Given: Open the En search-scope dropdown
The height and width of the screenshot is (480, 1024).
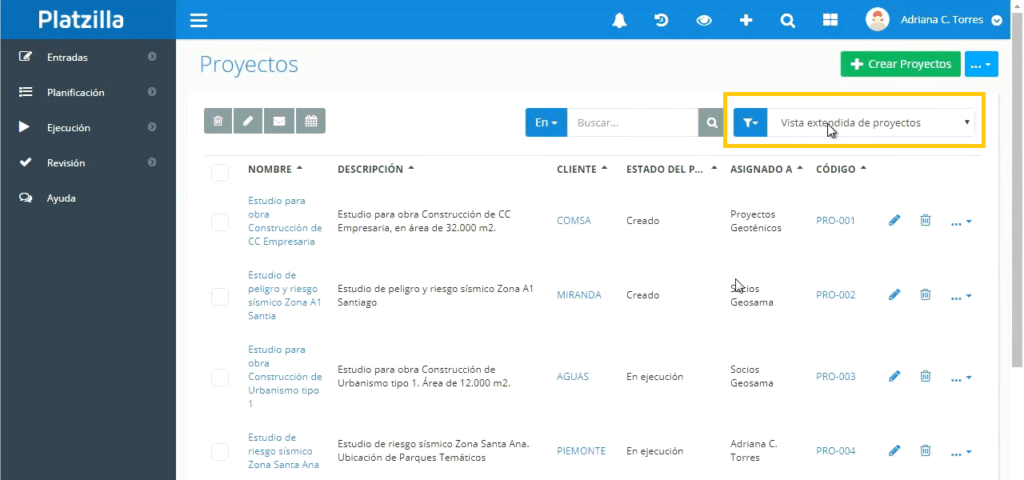Looking at the screenshot, I should coord(546,123).
